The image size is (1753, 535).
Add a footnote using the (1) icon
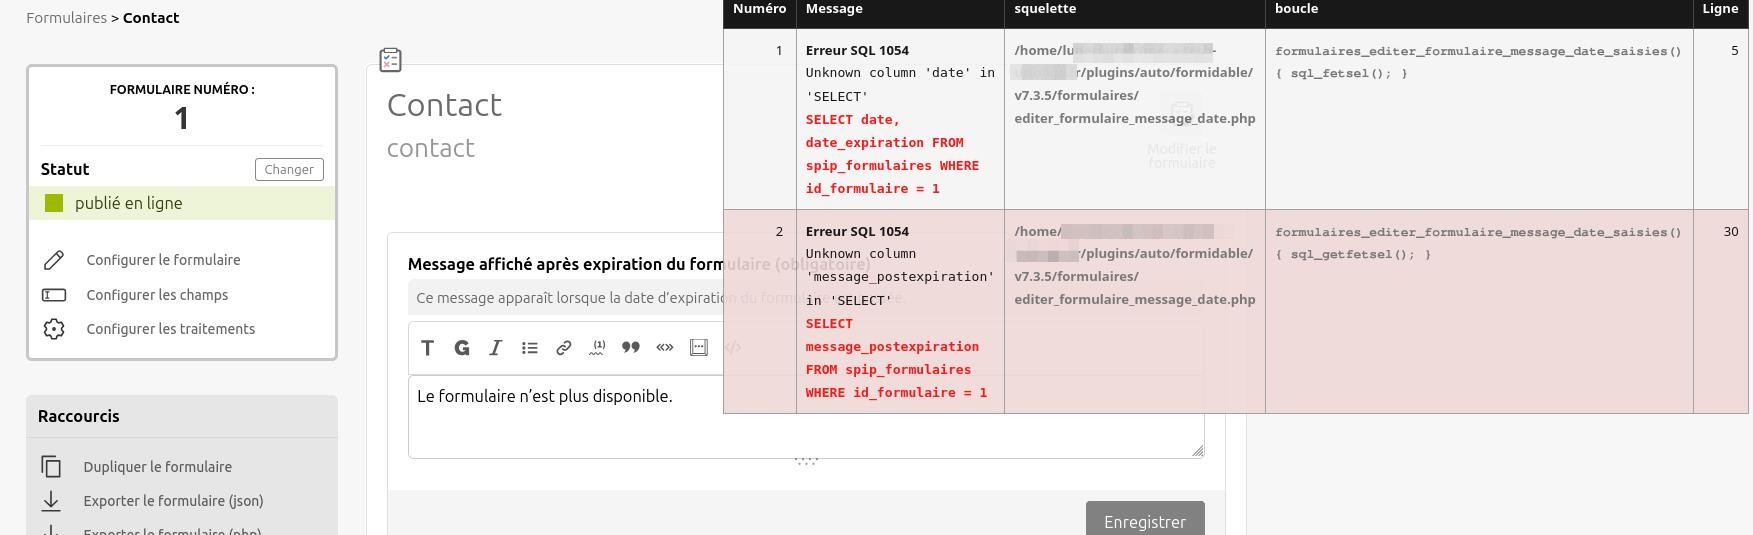(x=598, y=348)
